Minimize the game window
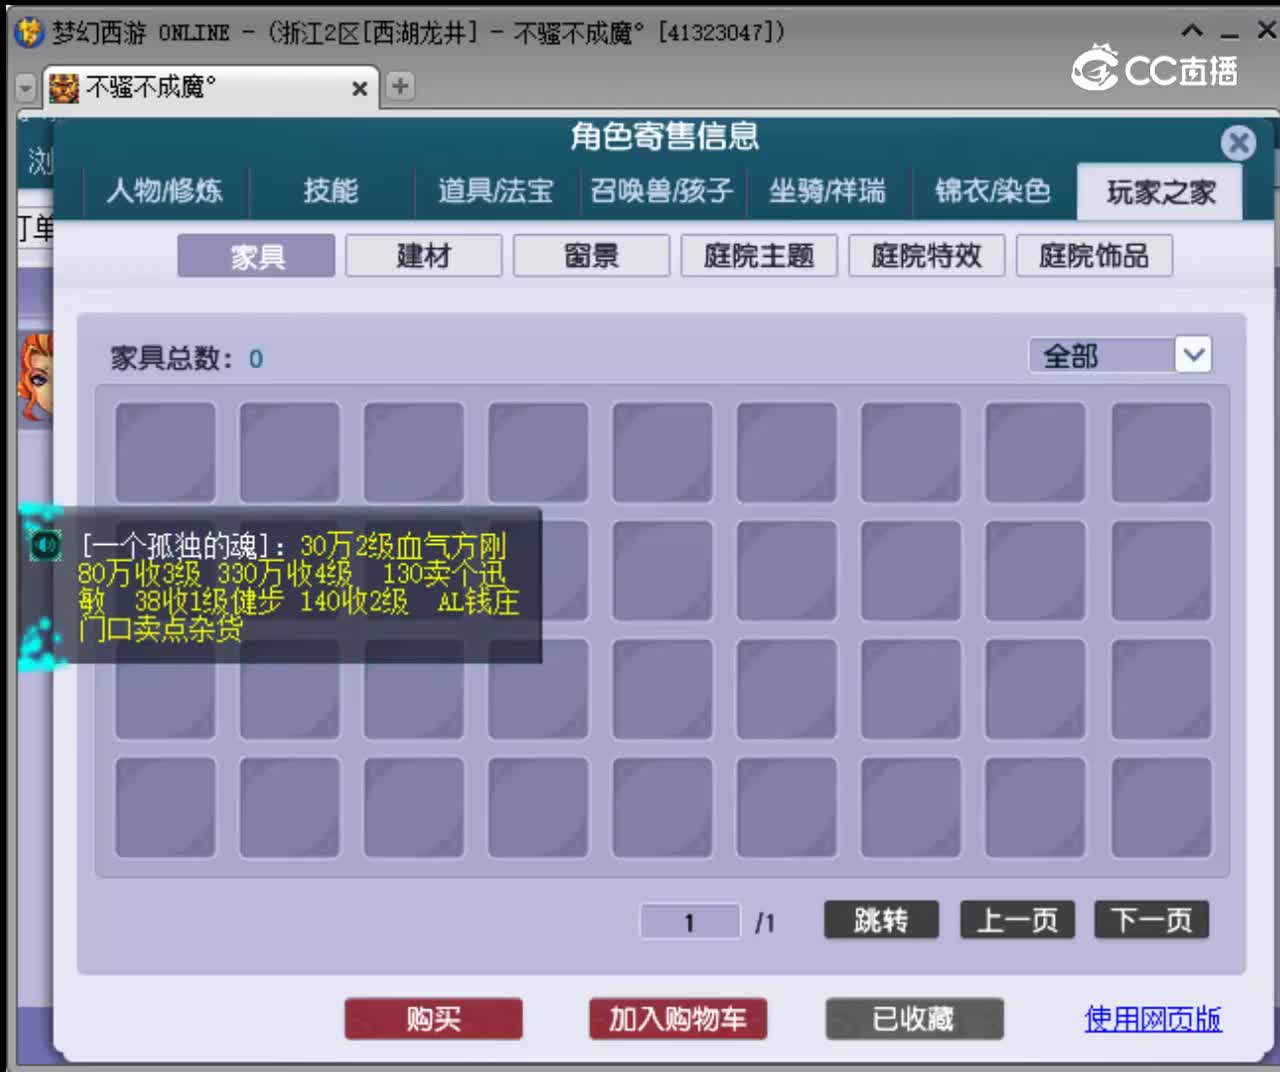 click(1230, 36)
